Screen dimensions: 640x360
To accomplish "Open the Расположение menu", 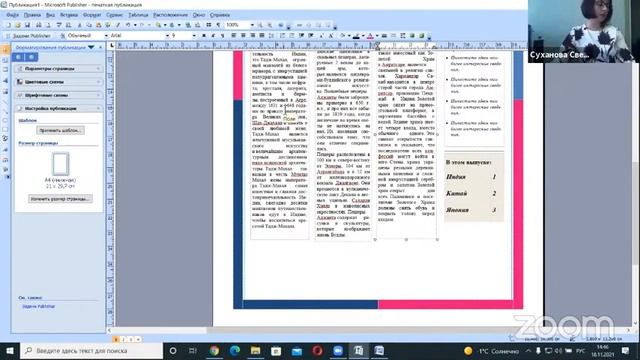I will pos(170,15).
